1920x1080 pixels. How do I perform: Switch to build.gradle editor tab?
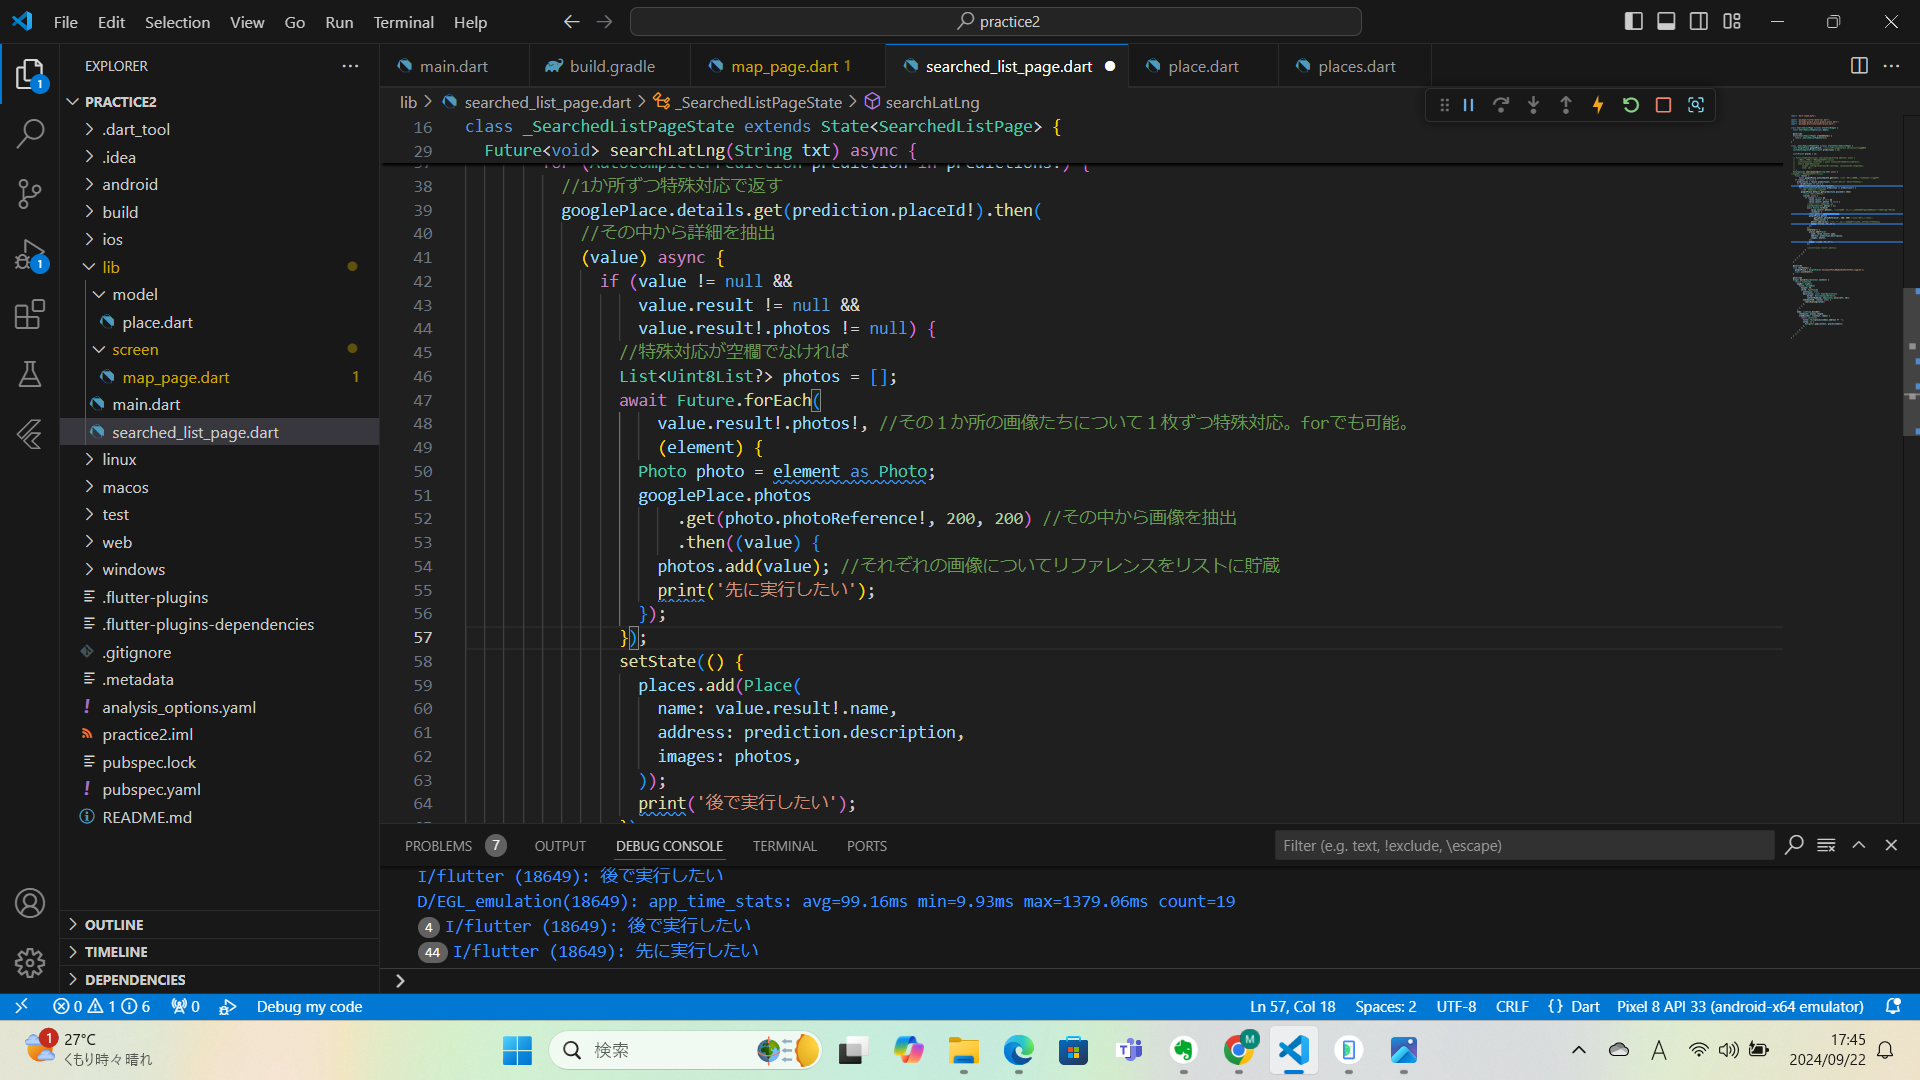609,66
